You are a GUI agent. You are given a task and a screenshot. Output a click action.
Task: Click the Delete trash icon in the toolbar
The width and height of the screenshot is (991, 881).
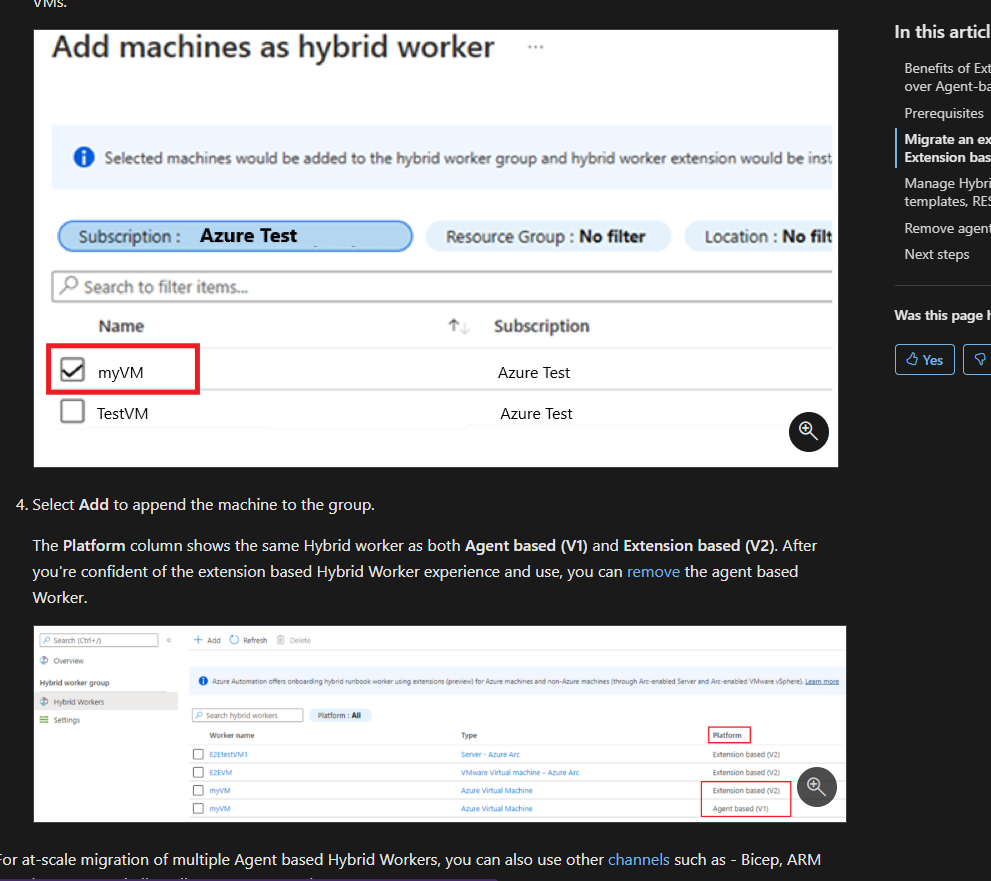pyautogui.click(x=281, y=640)
